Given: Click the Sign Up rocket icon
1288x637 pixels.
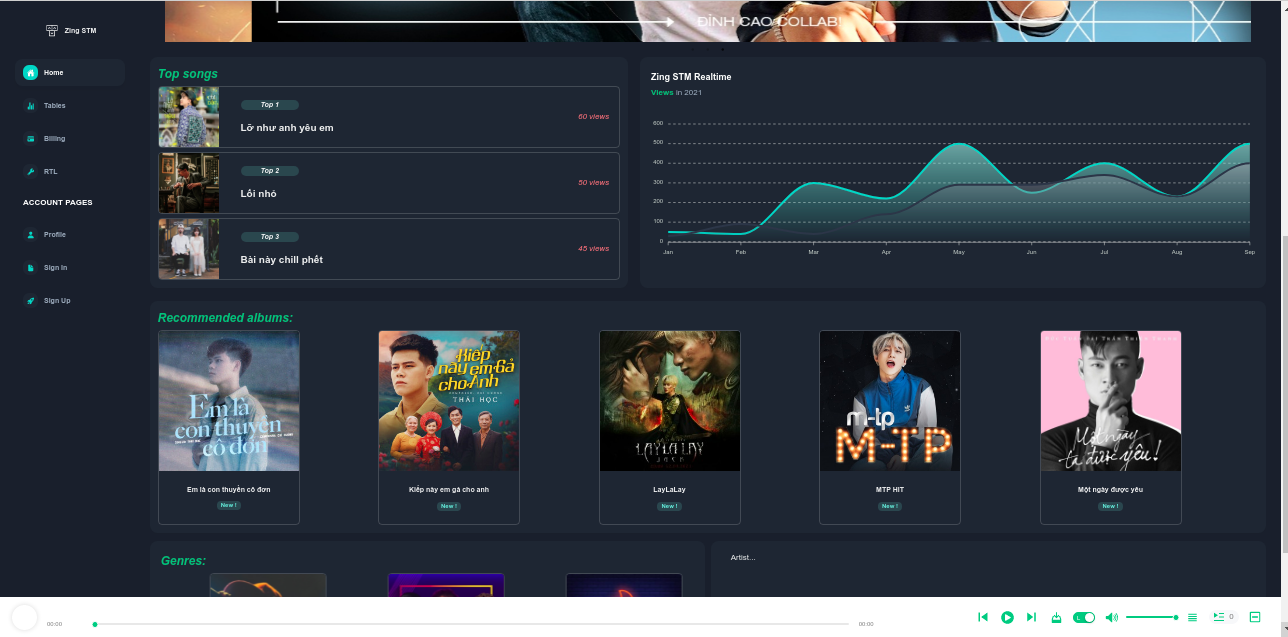Looking at the screenshot, I should [x=31, y=300].
